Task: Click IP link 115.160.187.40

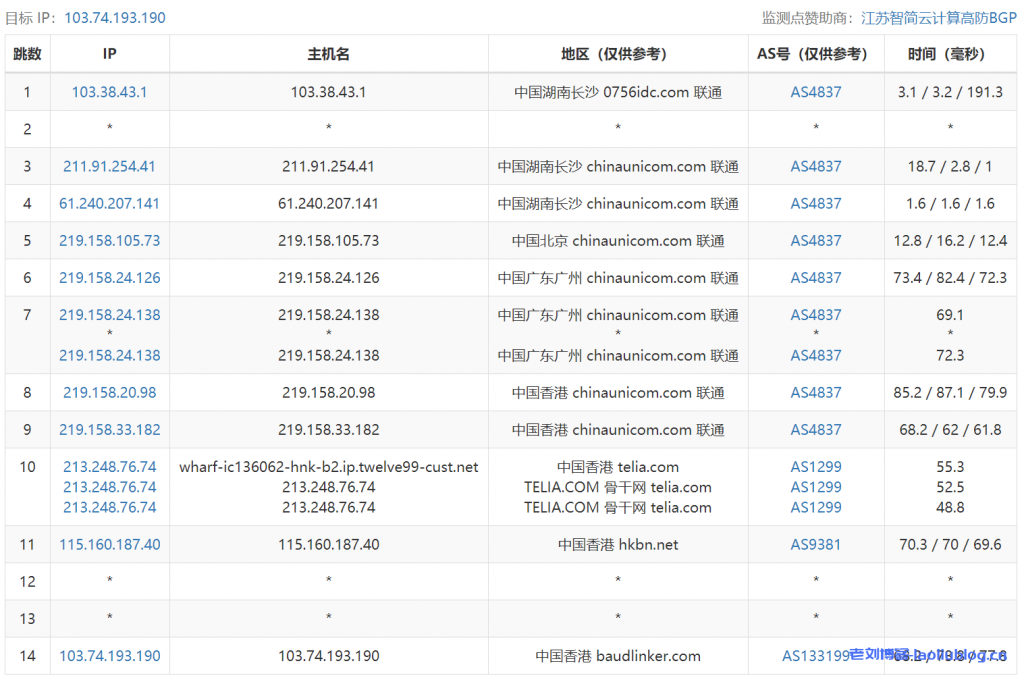Action: (109, 544)
